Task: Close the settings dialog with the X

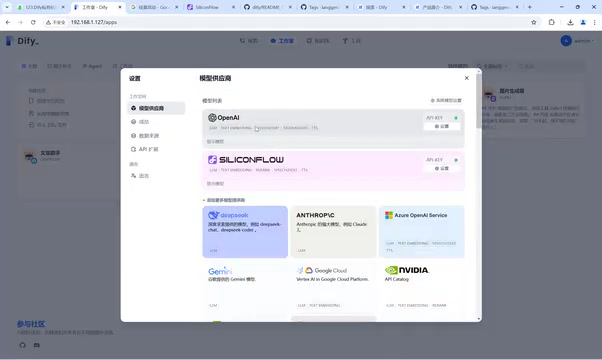Action: point(466,78)
